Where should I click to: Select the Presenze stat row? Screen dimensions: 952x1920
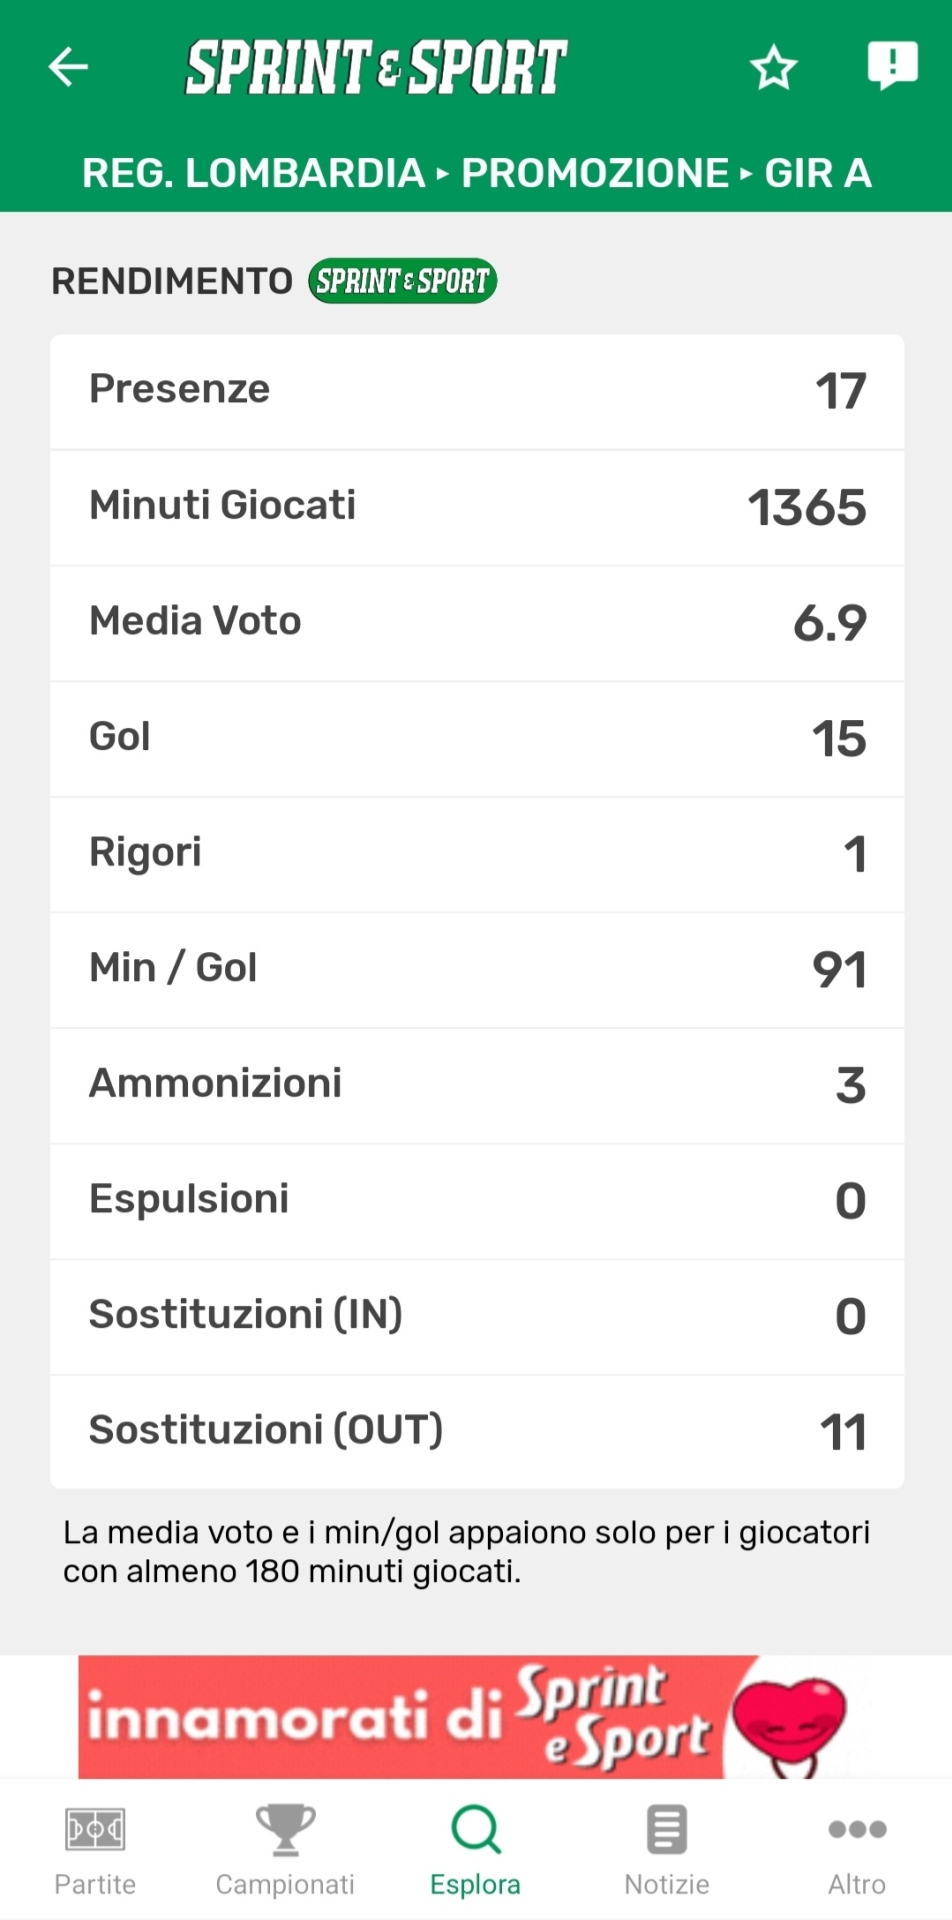(x=477, y=391)
